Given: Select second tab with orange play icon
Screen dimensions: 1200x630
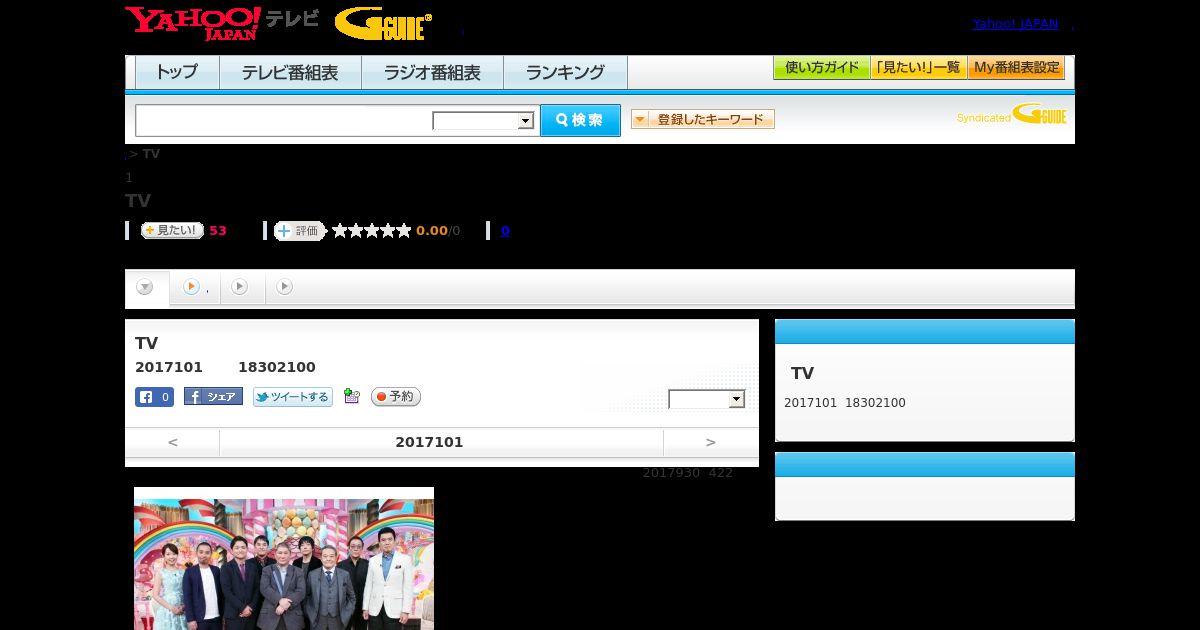Looking at the screenshot, I should coord(194,287).
